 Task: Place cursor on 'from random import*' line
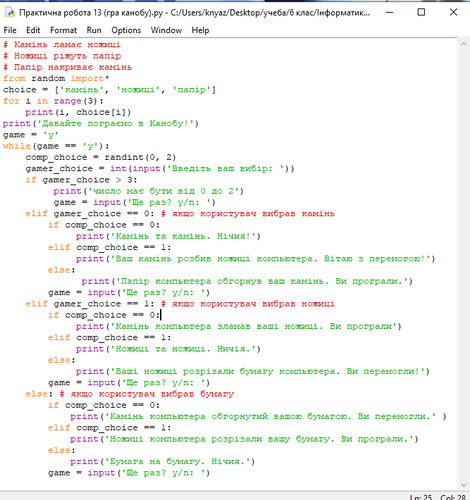point(56,78)
